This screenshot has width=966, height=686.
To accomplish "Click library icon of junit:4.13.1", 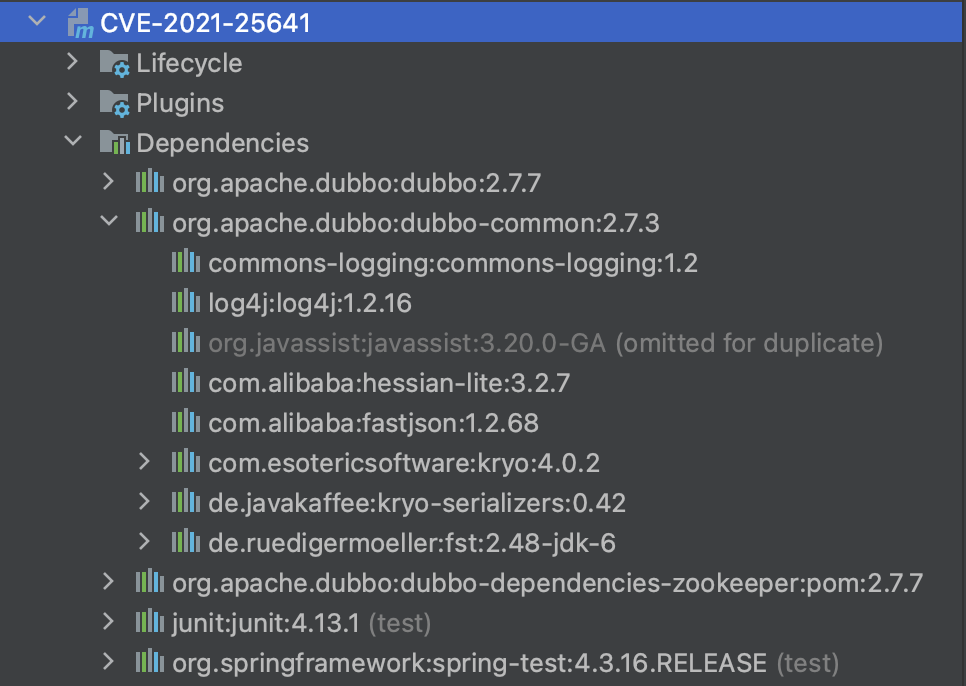I will point(150,623).
